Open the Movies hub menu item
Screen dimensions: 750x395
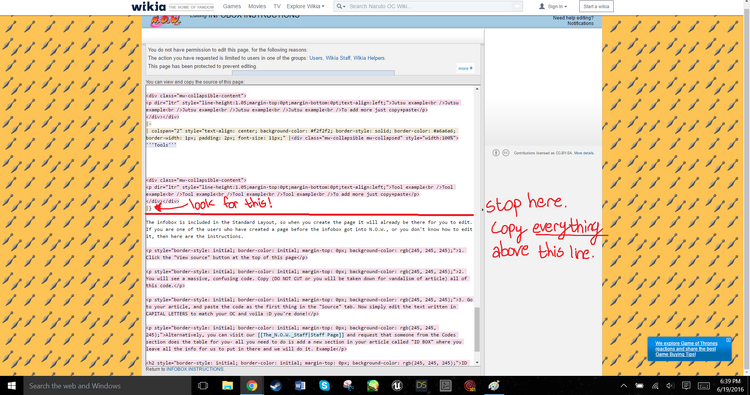(x=257, y=6)
